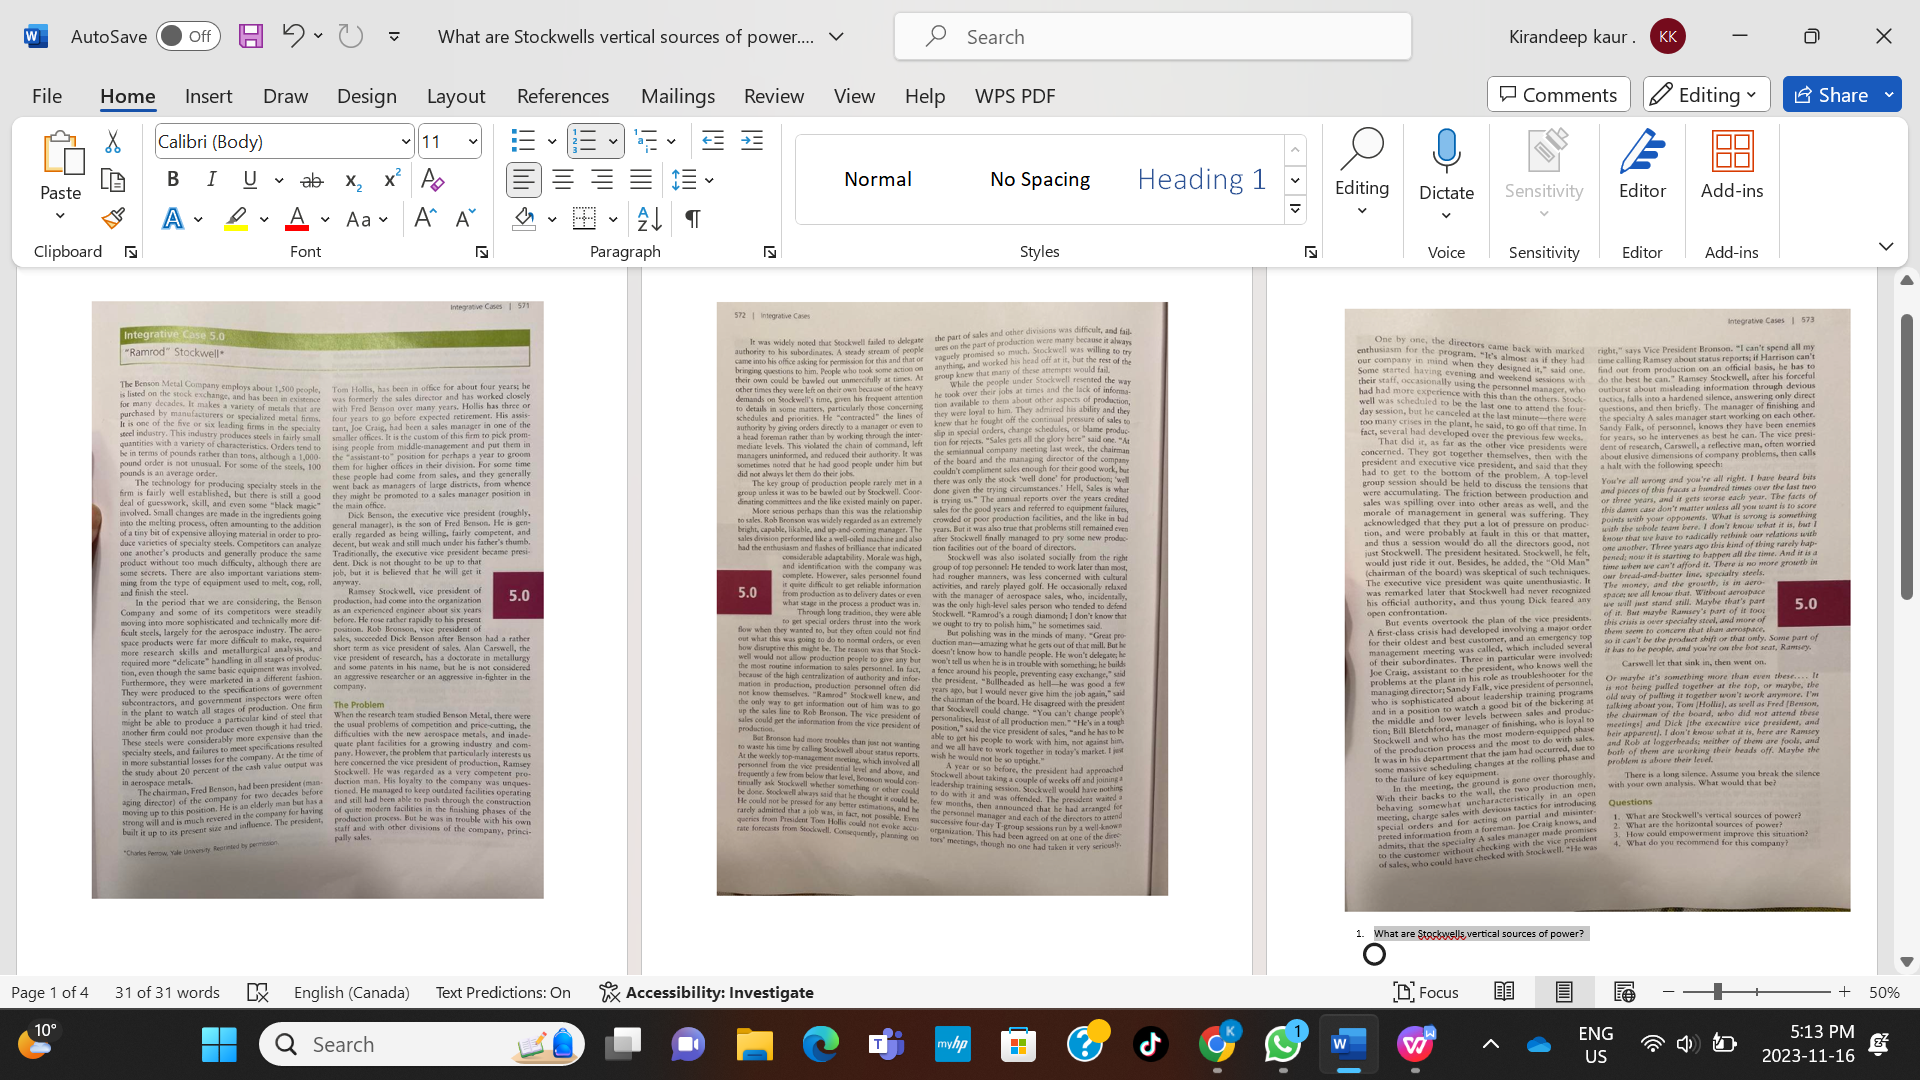Viewport: 1920px width, 1080px height.
Task: Apply strikethrough formatting to text
Action: pyautogui.click(x=312, y=180)
